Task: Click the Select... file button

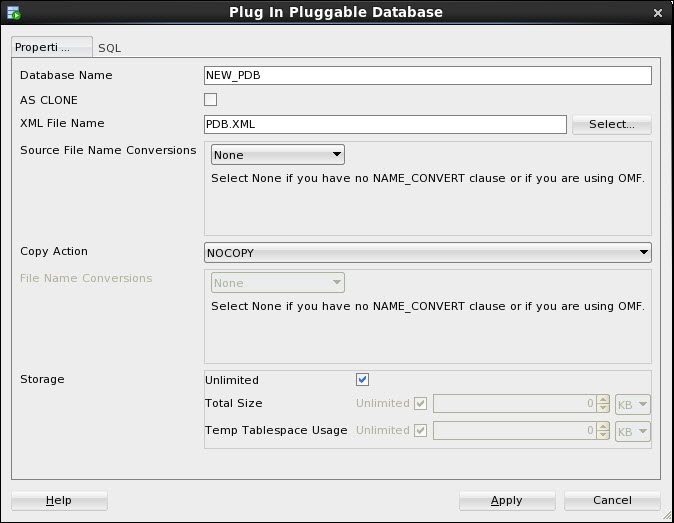Action: (611, 125)
